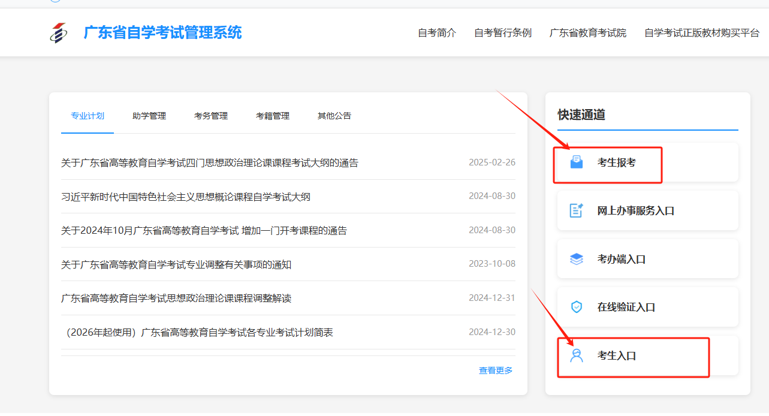Image resolution: width=769 pixels, height=416 pixels.
Task: Click the 考生报考 envelope icon
Action: click(x=577, y=162)
